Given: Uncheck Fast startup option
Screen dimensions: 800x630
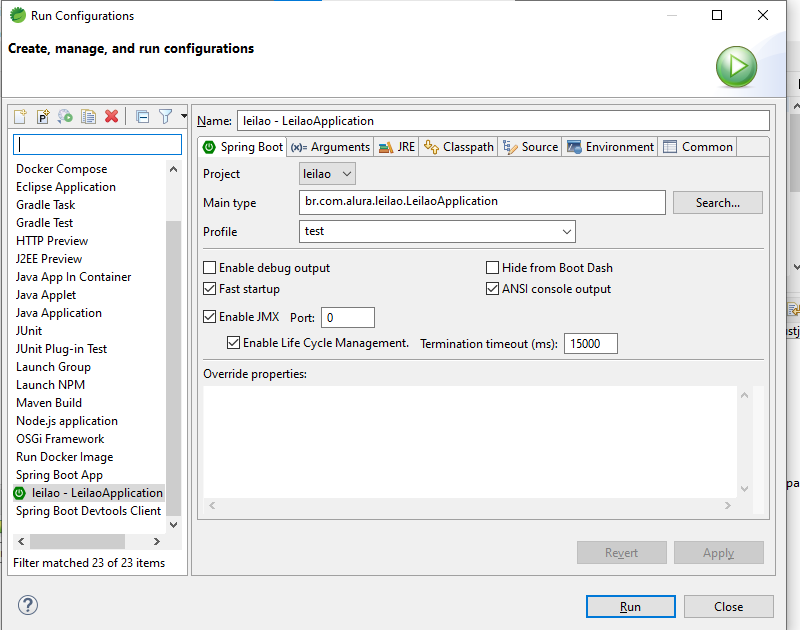Looking at the screenshot, I should point(210,289).
